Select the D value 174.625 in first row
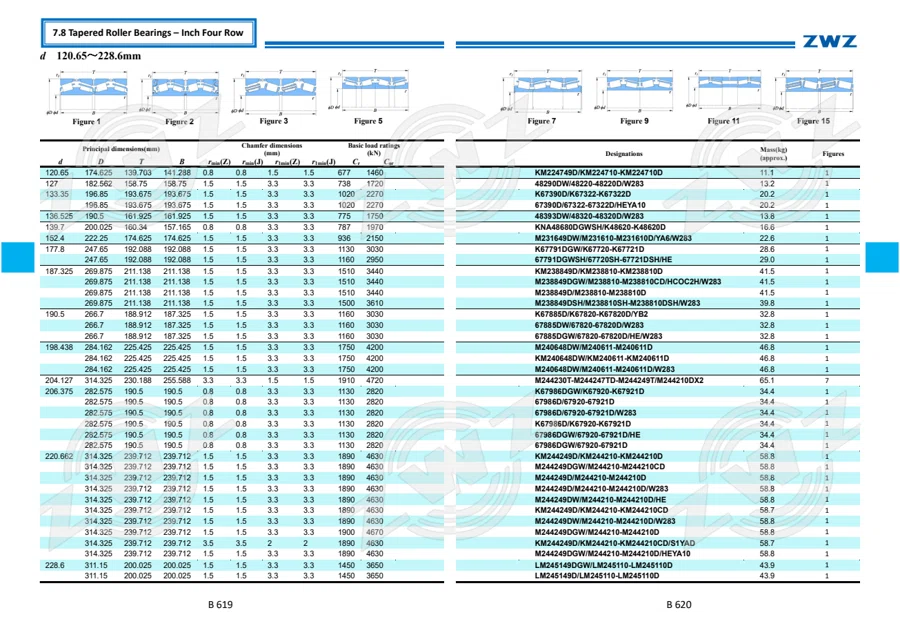 point(99,173)
